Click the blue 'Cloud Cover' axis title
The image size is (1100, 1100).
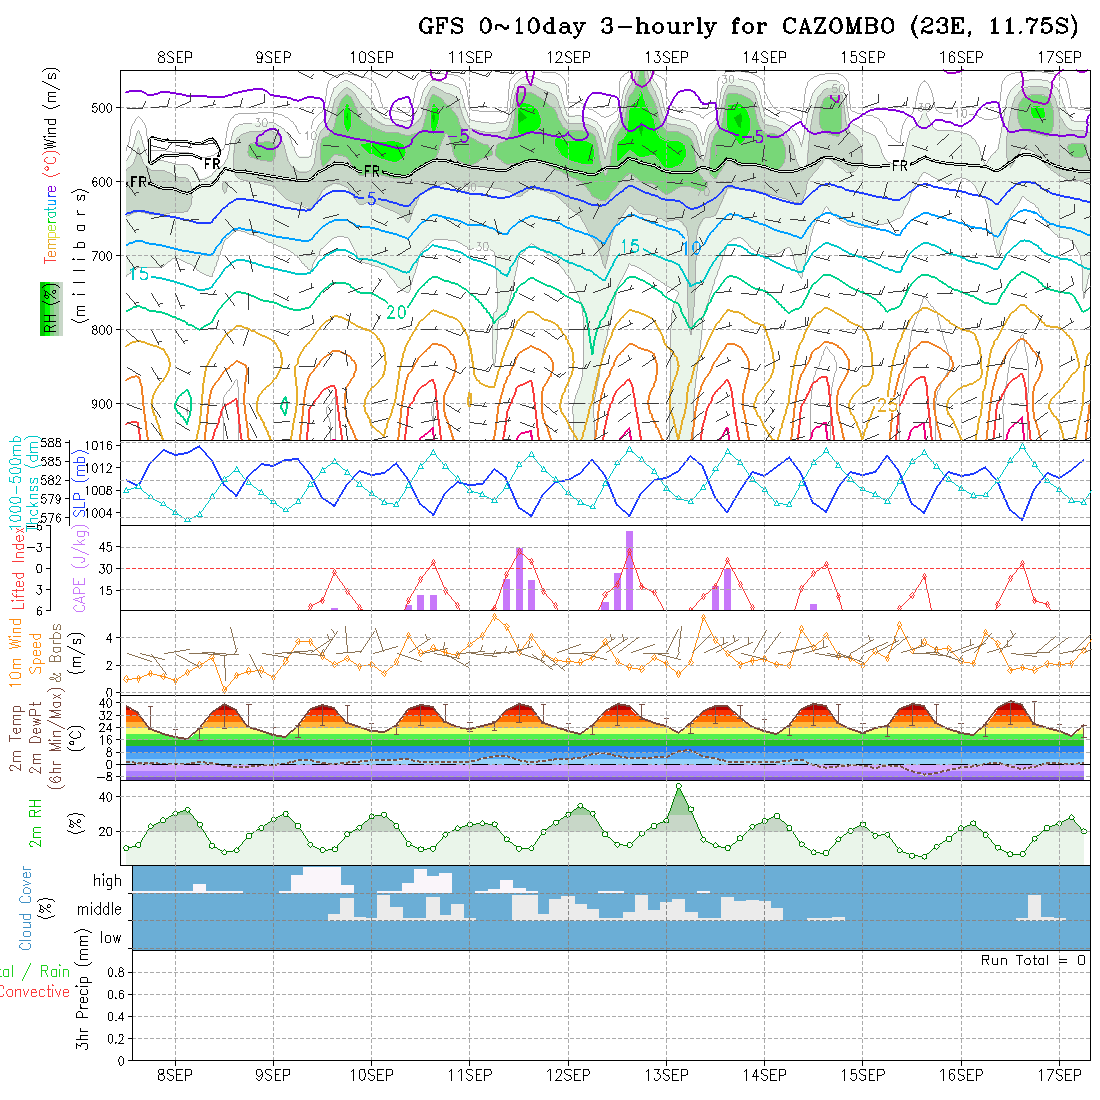[x=26, y=908]
